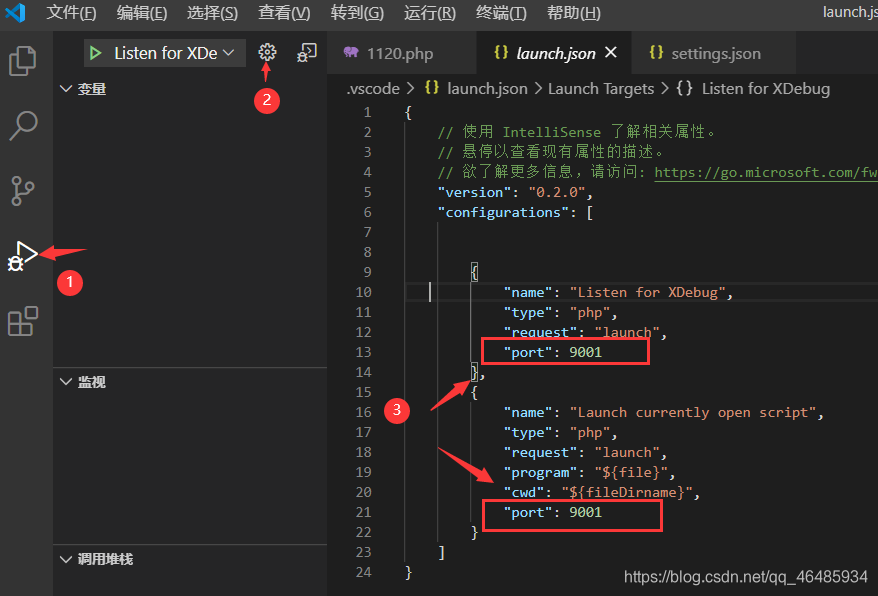Click "type": "php" on line 11
Screen dimensions: 878x596
click(561, 313)
